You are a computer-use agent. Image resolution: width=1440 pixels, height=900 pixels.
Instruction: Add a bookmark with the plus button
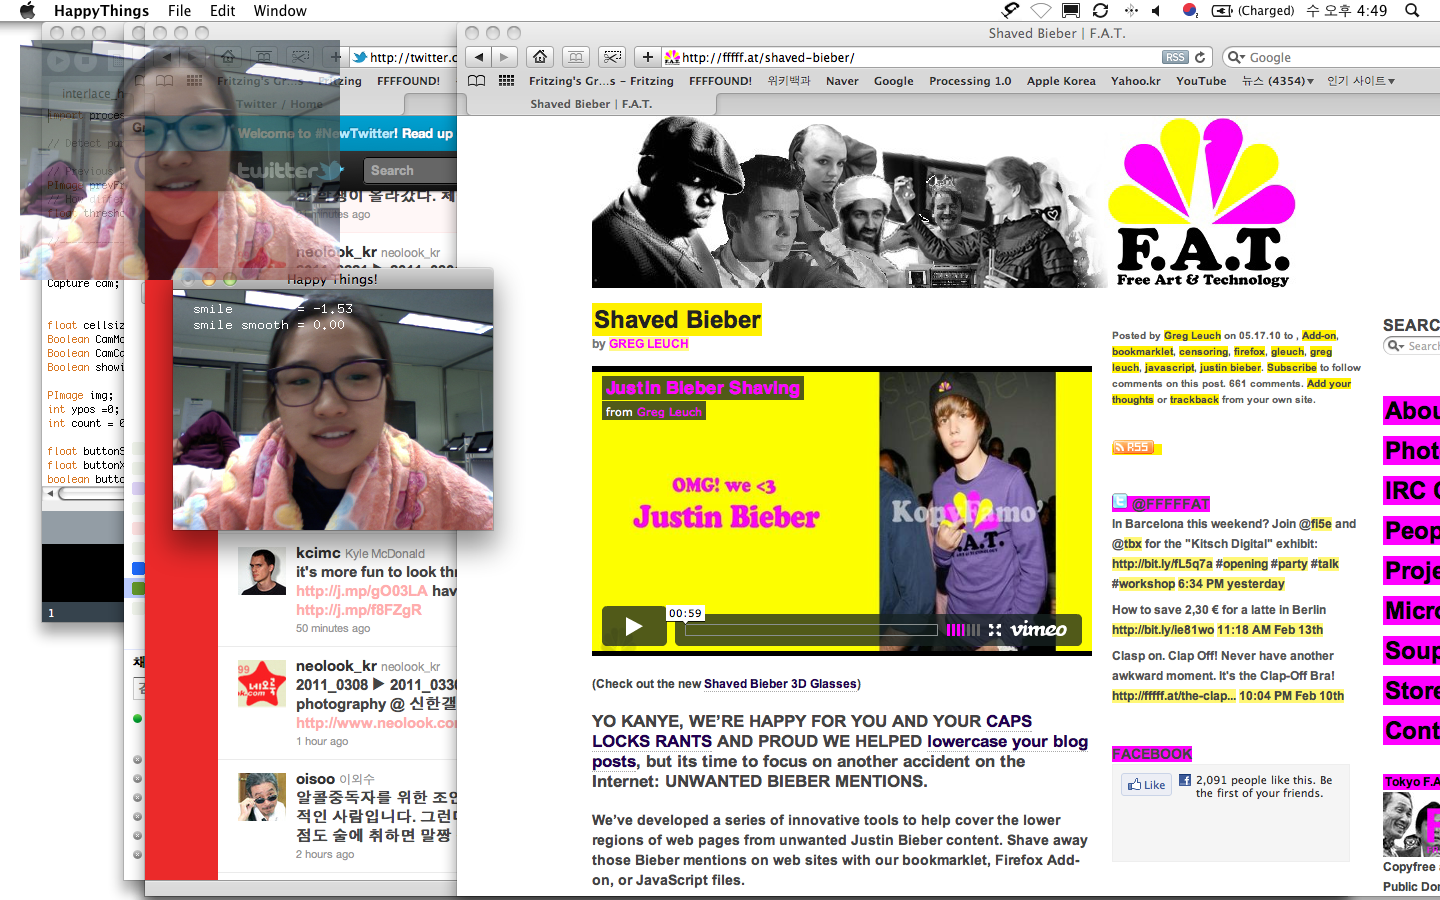[648, 57]
